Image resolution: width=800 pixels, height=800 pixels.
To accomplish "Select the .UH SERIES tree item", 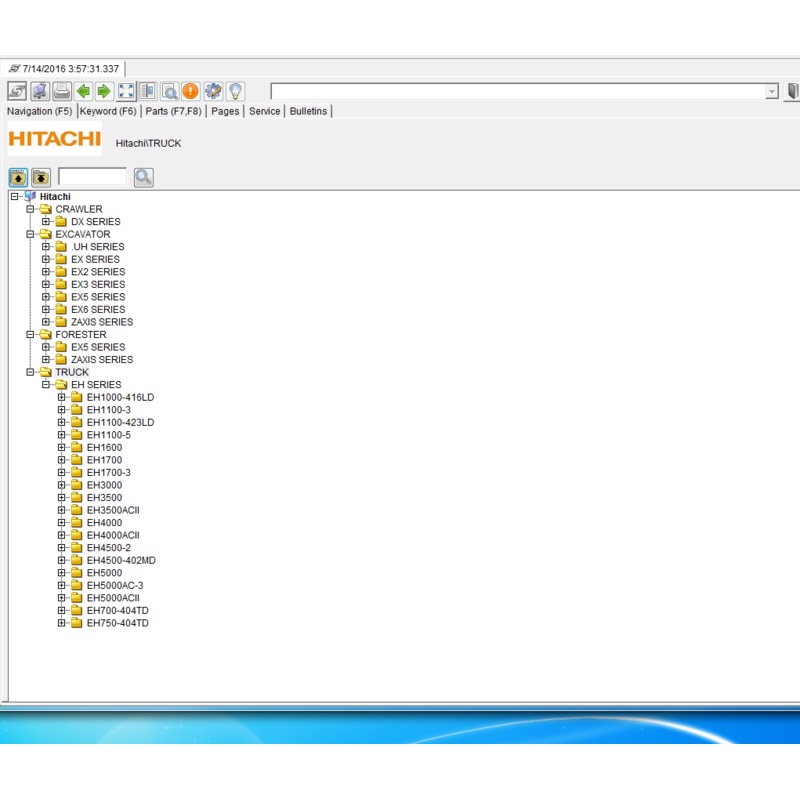I will [x=97, y=247].
